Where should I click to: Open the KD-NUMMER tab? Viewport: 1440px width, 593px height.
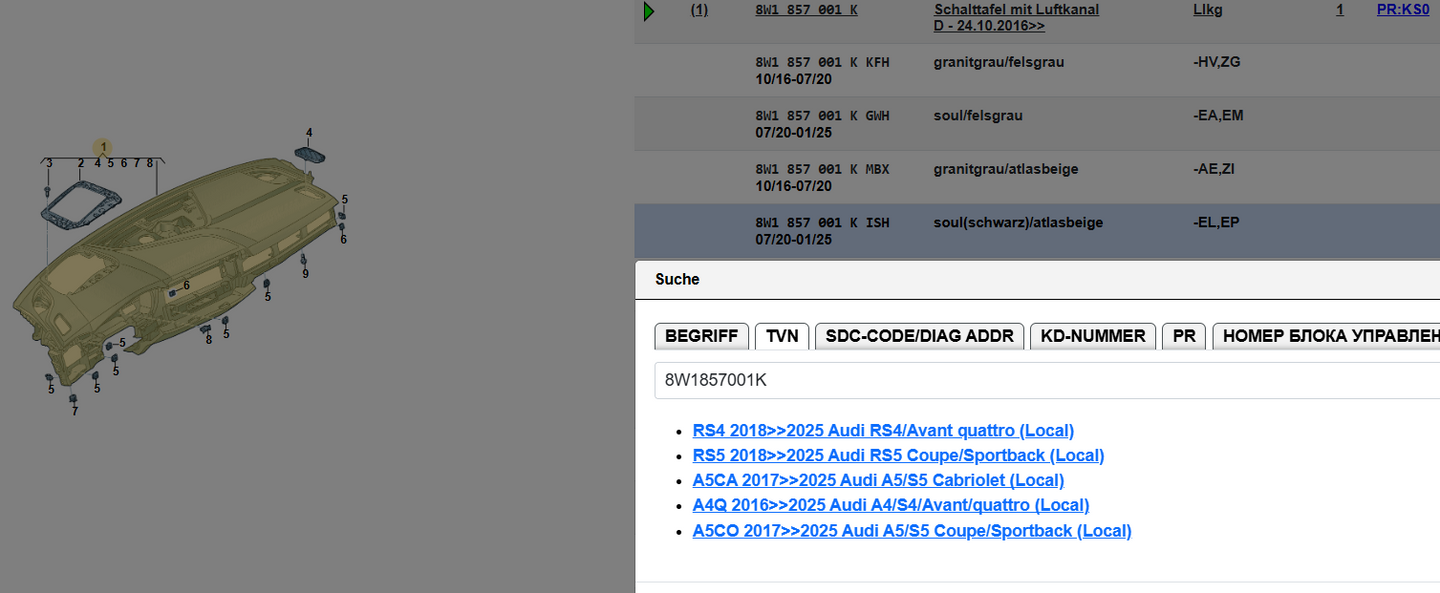(1093, 336)
